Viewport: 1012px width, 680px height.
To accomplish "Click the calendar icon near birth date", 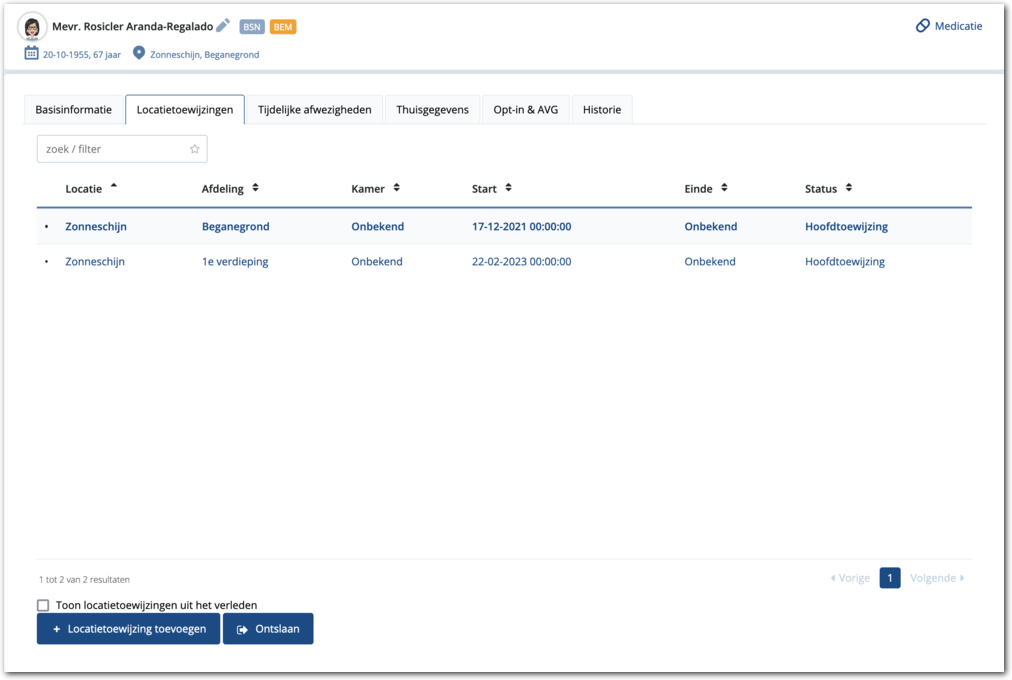I will click(x=31, y=54).
